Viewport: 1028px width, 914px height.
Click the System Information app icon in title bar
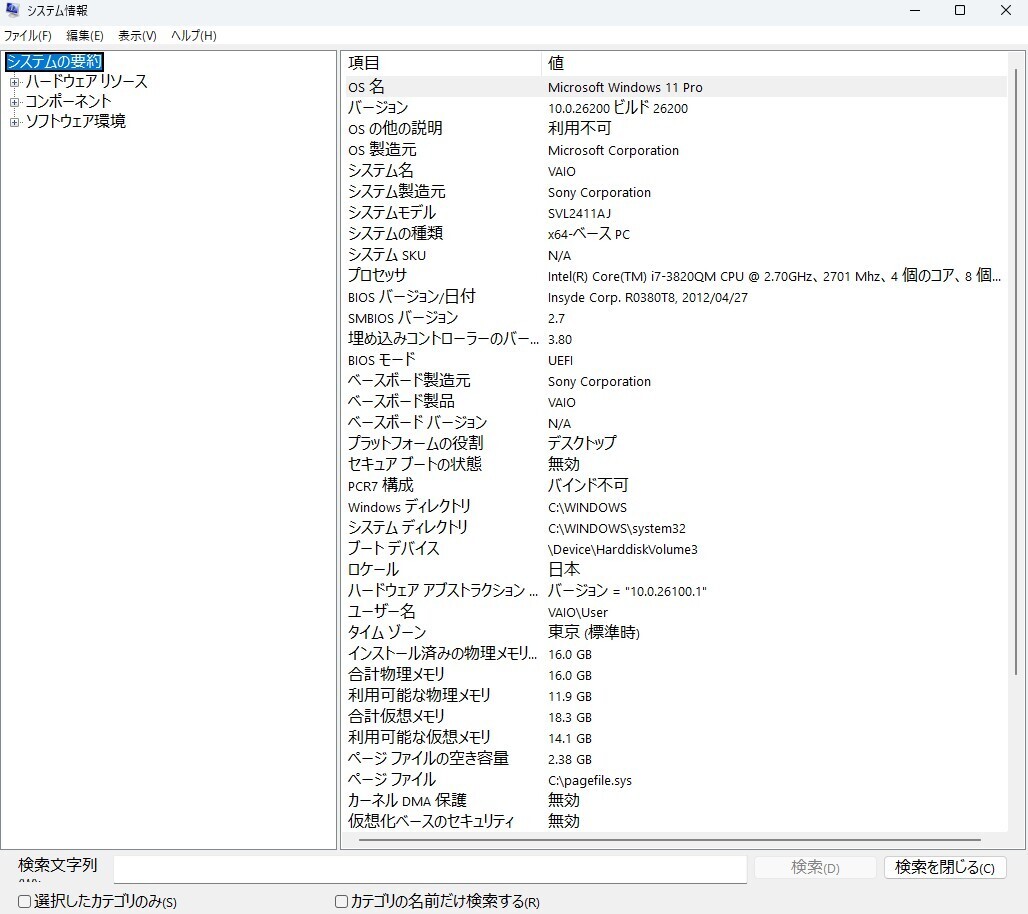point(12,10)
